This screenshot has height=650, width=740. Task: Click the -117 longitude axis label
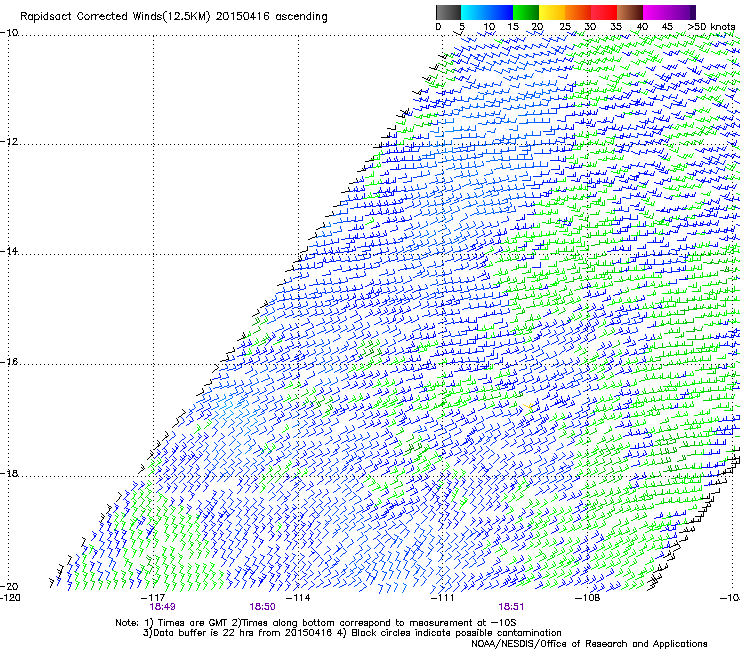coord(153,598)
